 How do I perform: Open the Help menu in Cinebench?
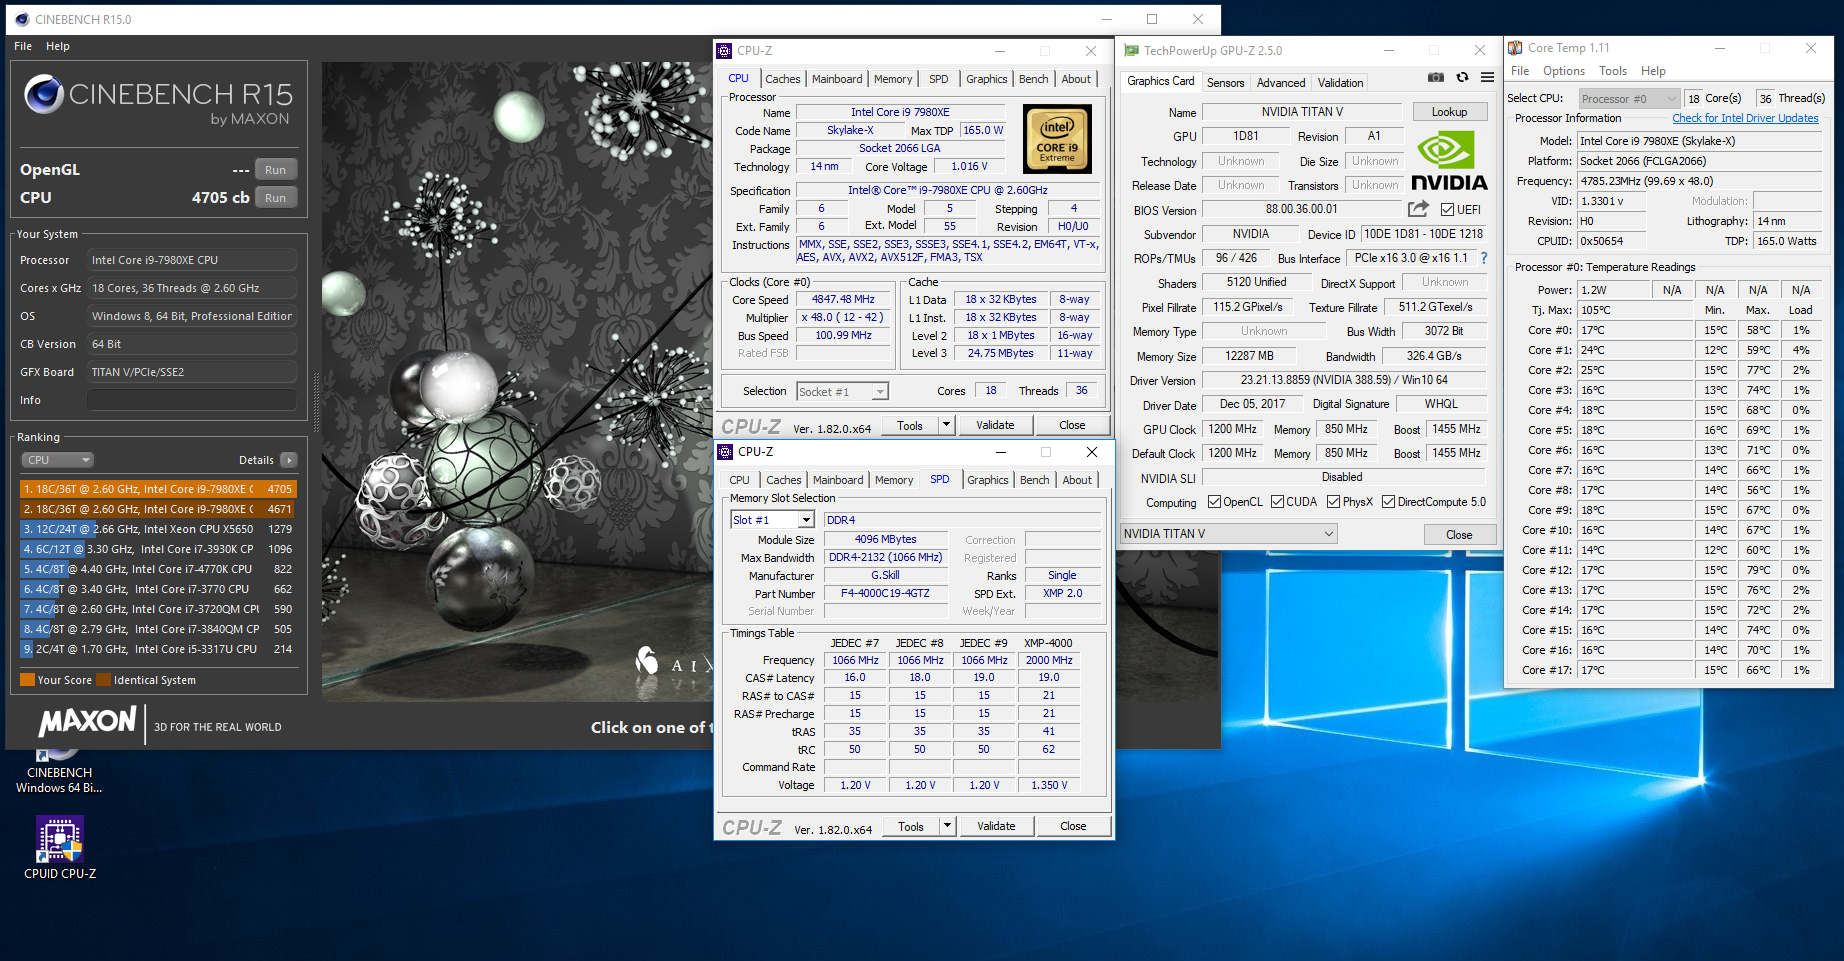click(58, 46)
